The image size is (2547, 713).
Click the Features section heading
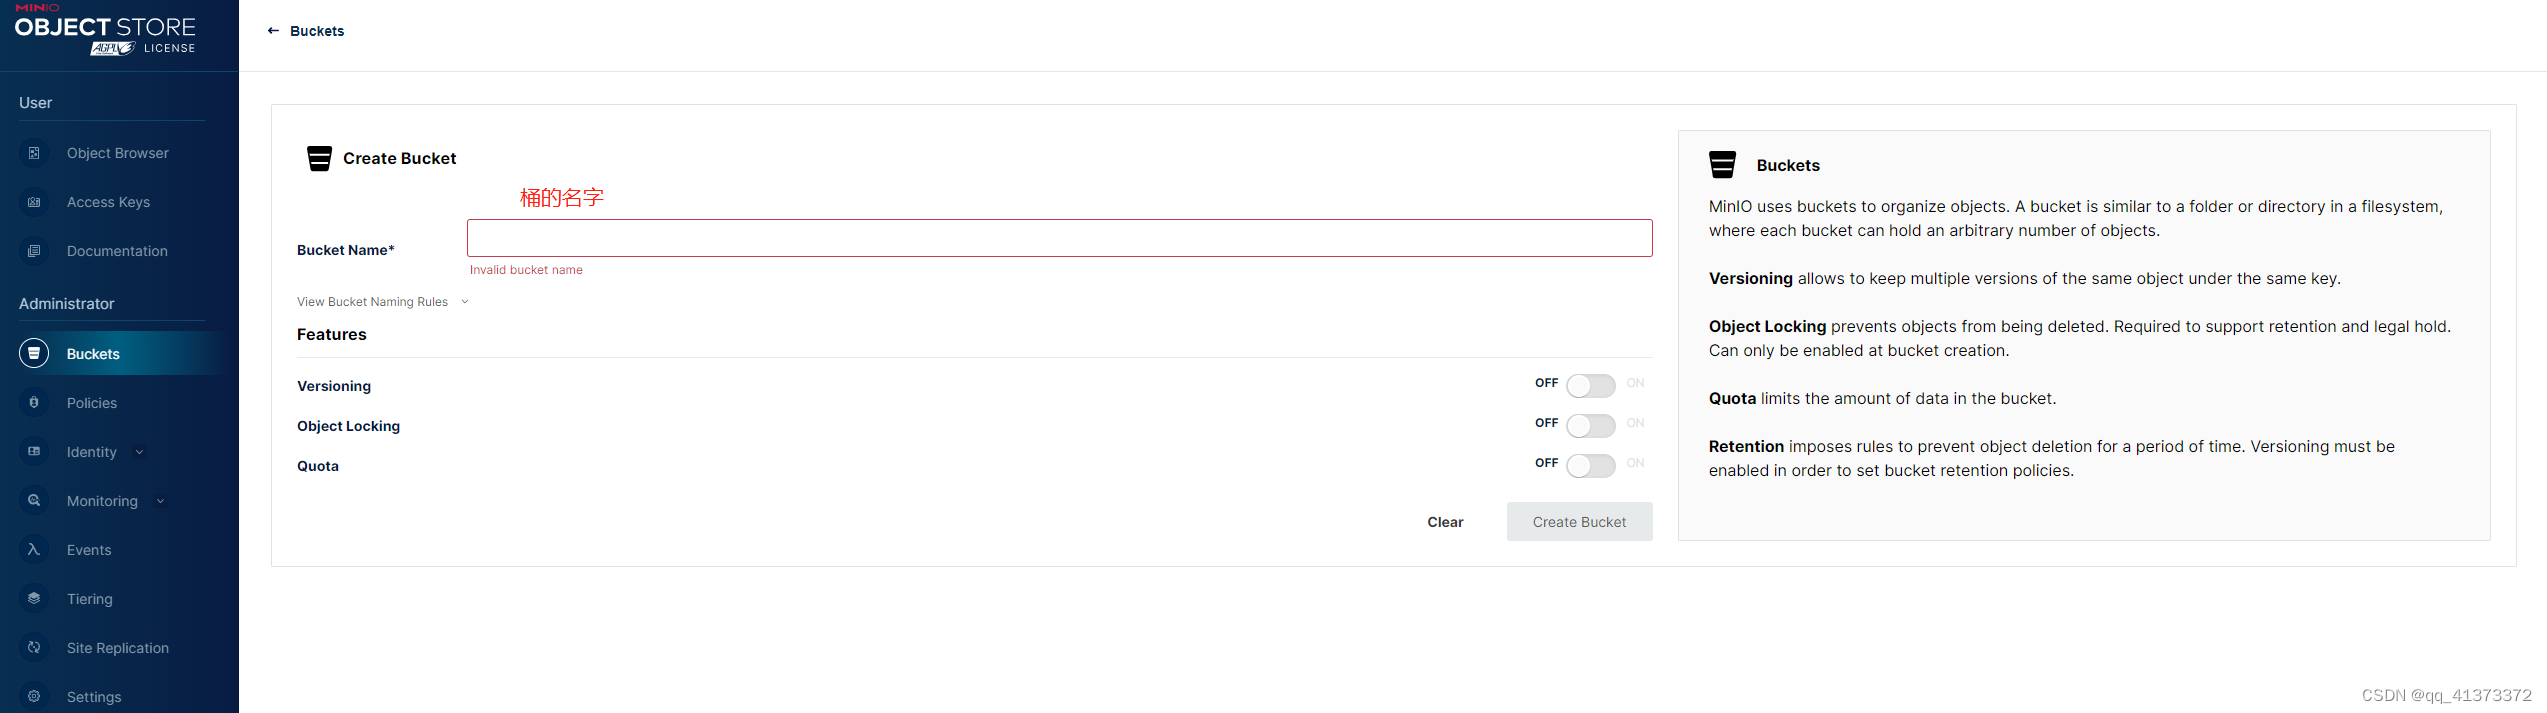332,334
